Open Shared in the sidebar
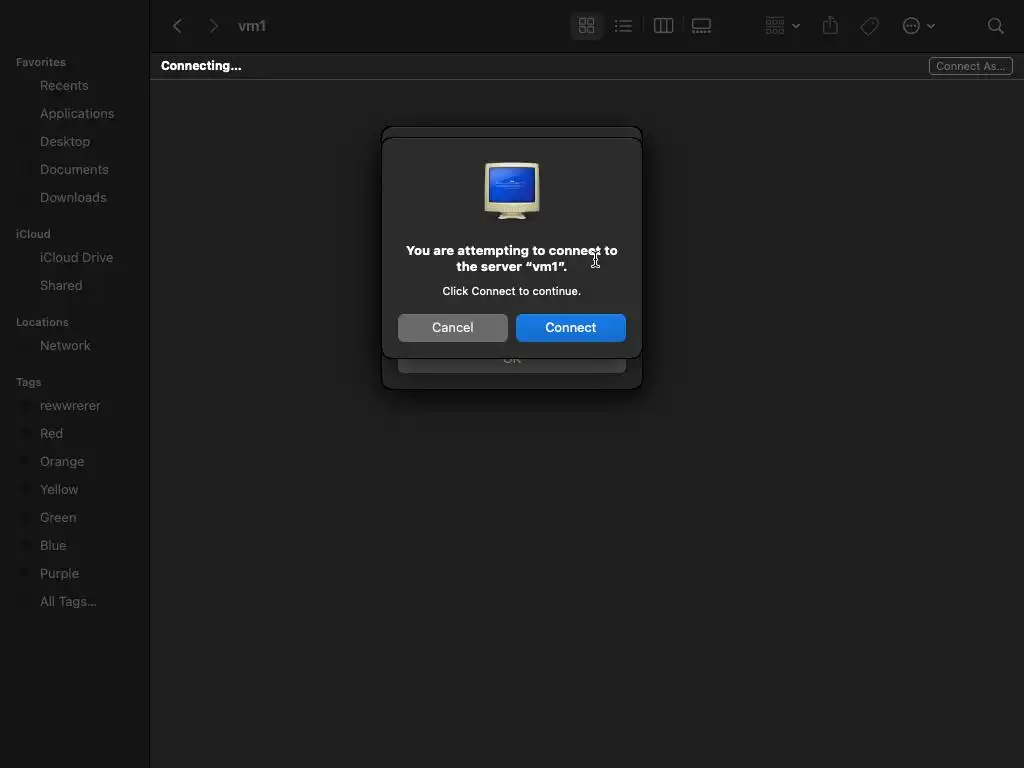Image resolution: width=1024 pixels, height=768 pixels. pyautogui.click(x=61, y=286)
